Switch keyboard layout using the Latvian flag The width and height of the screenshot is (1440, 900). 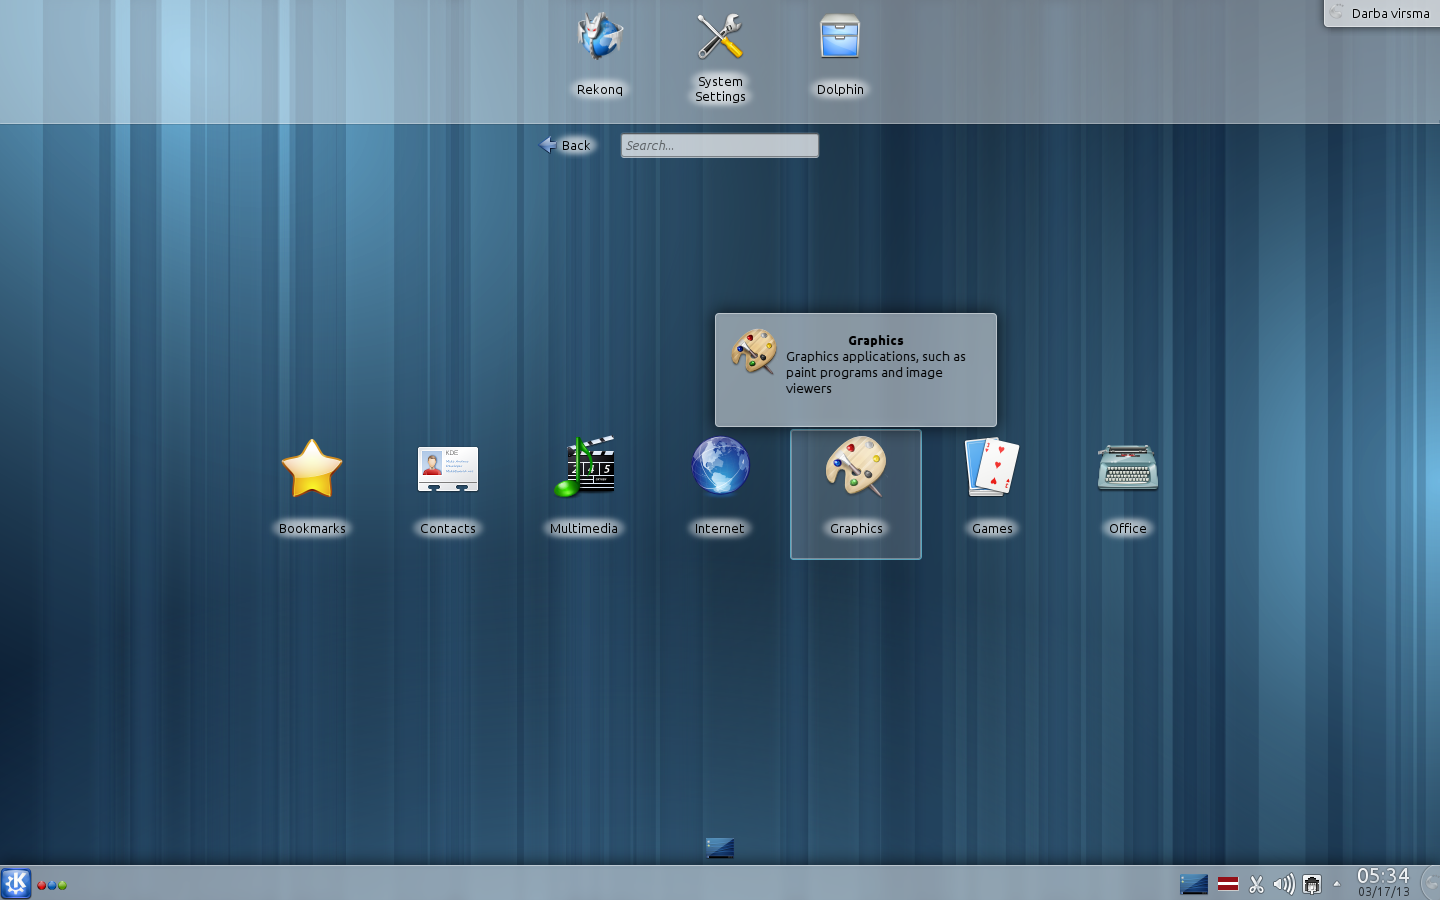pos(1229,884)
